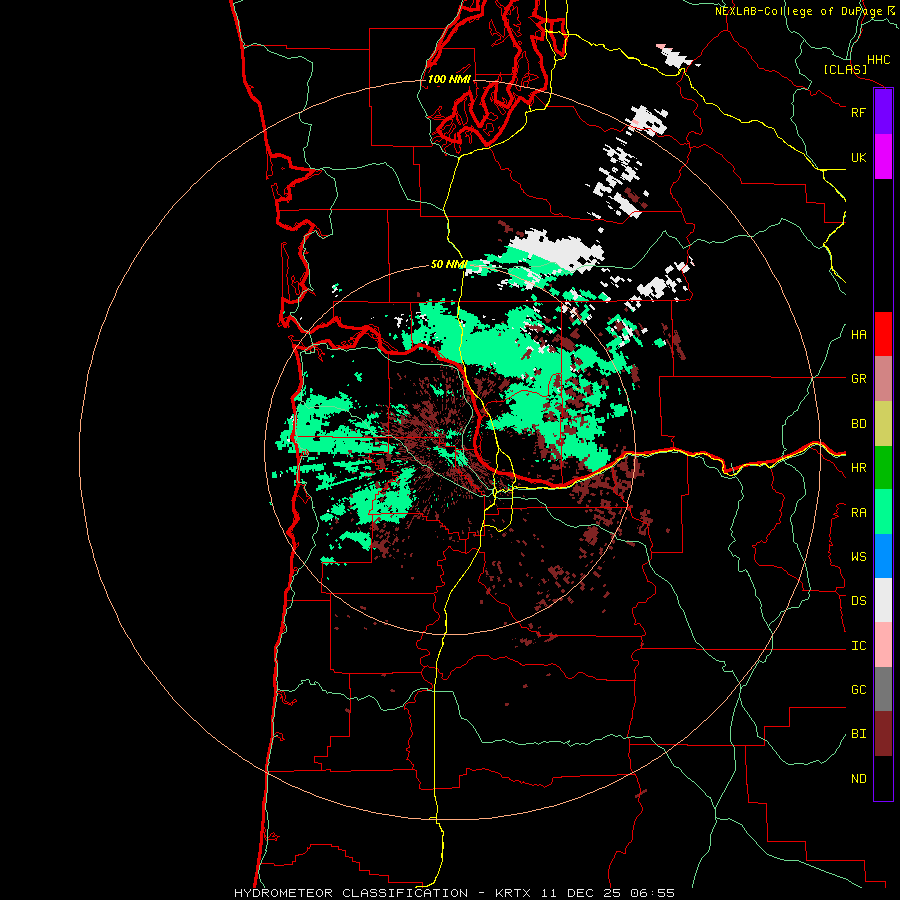The height and width of the screenshot is (900, 900).
Task: Click the "IC" legend label
Action: pos(858,646)
